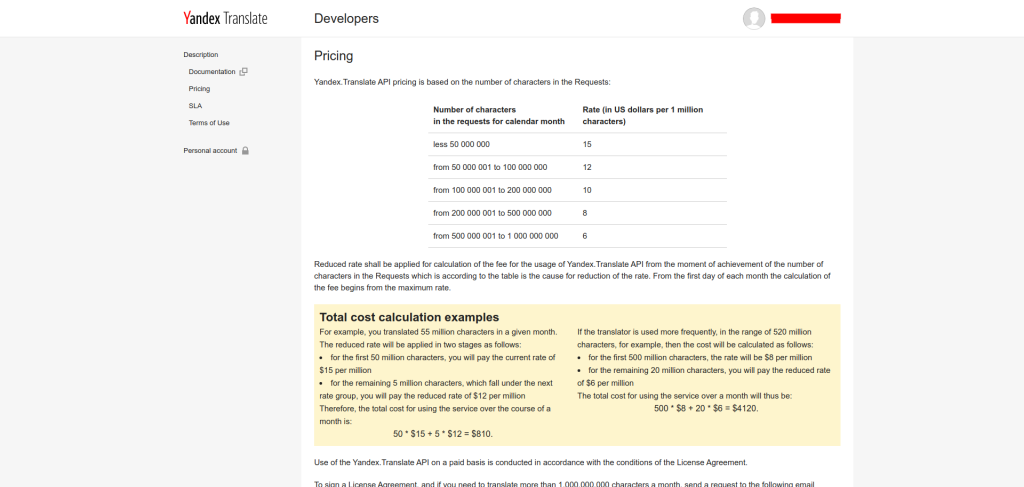Click the lock icon next to Personal account

[x=246, y=151]
